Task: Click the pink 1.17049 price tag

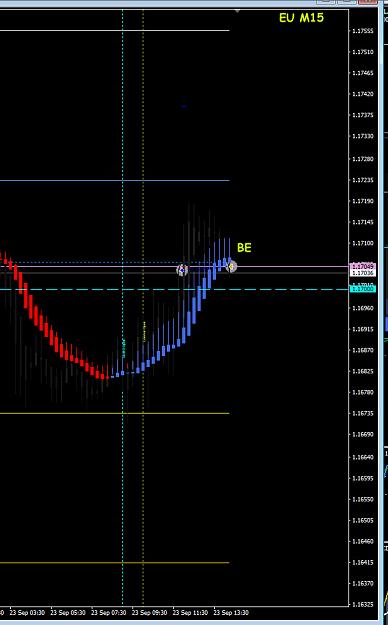Action: point(362,266)
